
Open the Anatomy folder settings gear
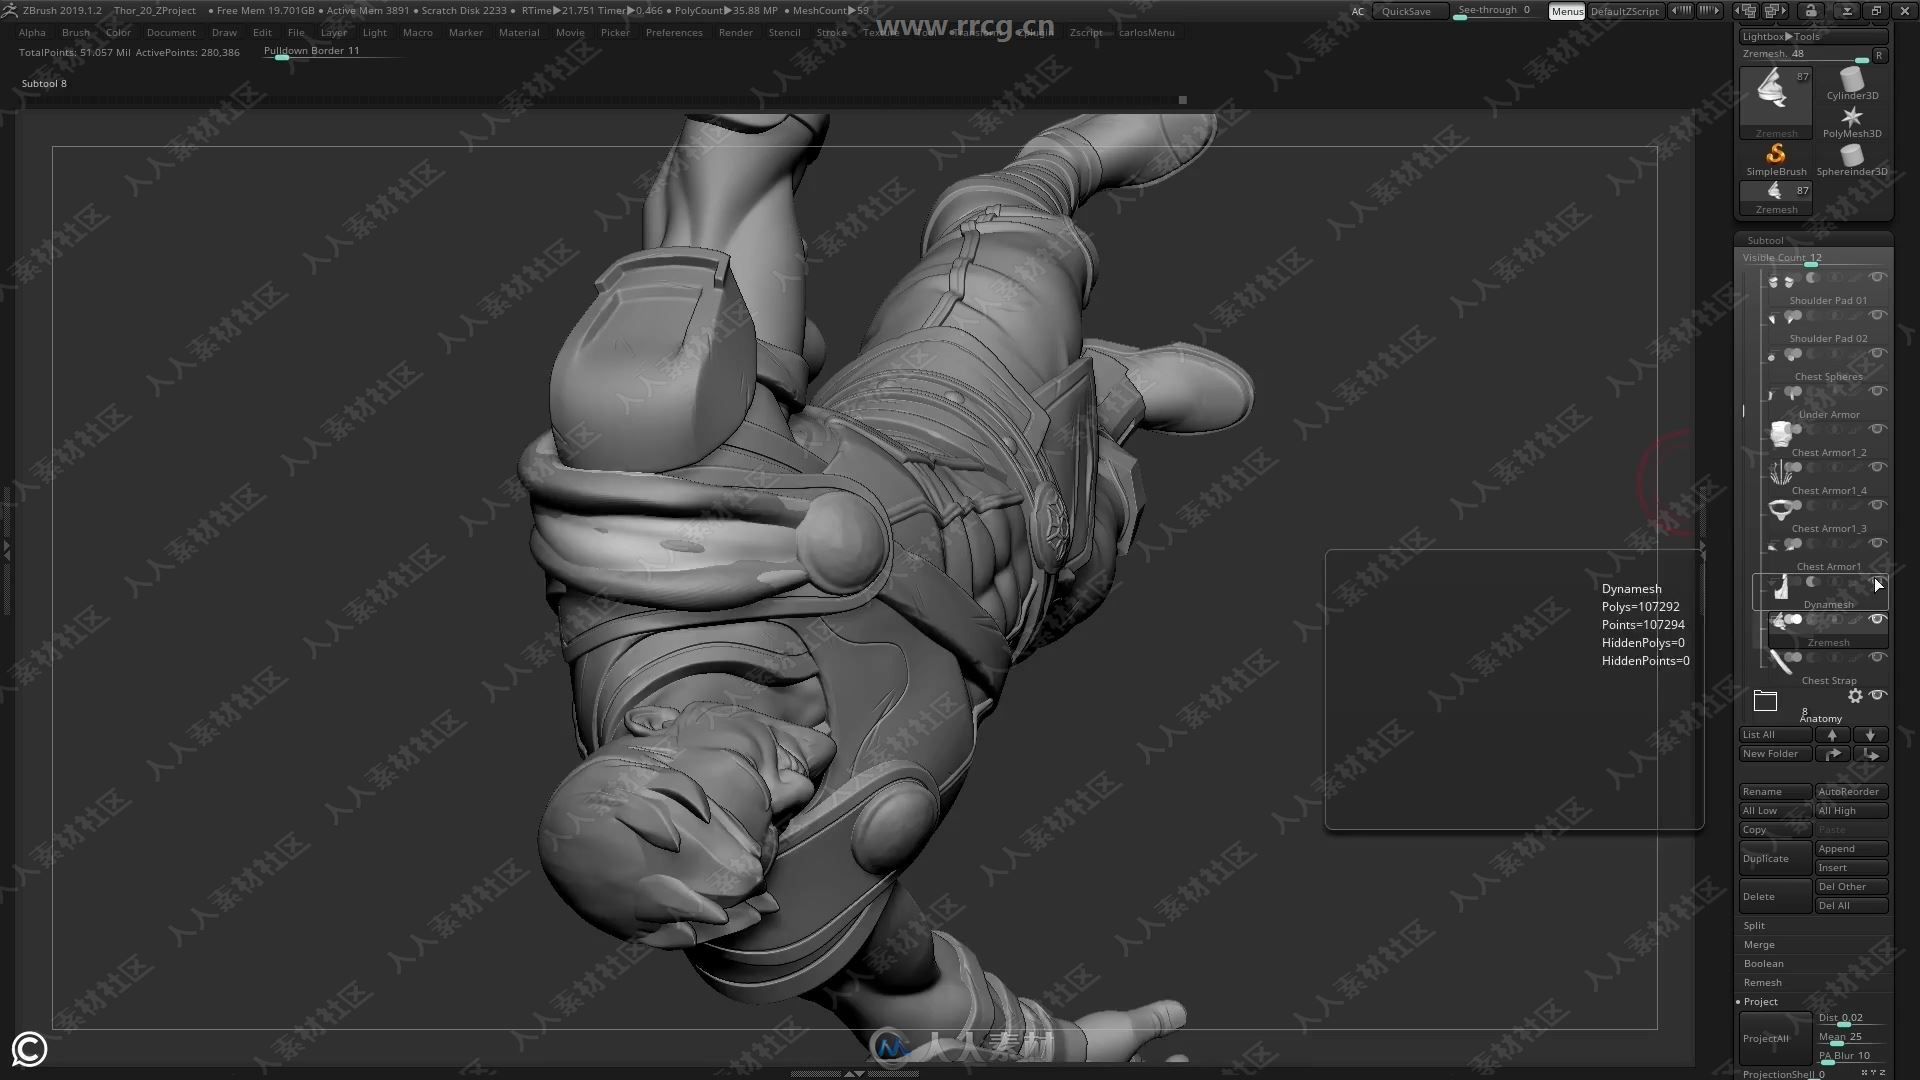[1855, 696]
